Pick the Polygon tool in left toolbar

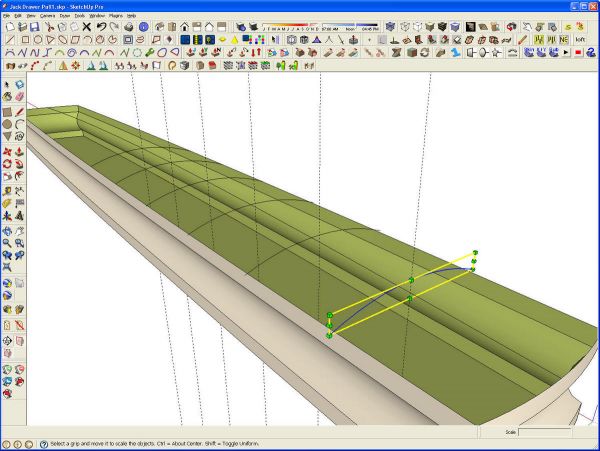tap(7, 136)
